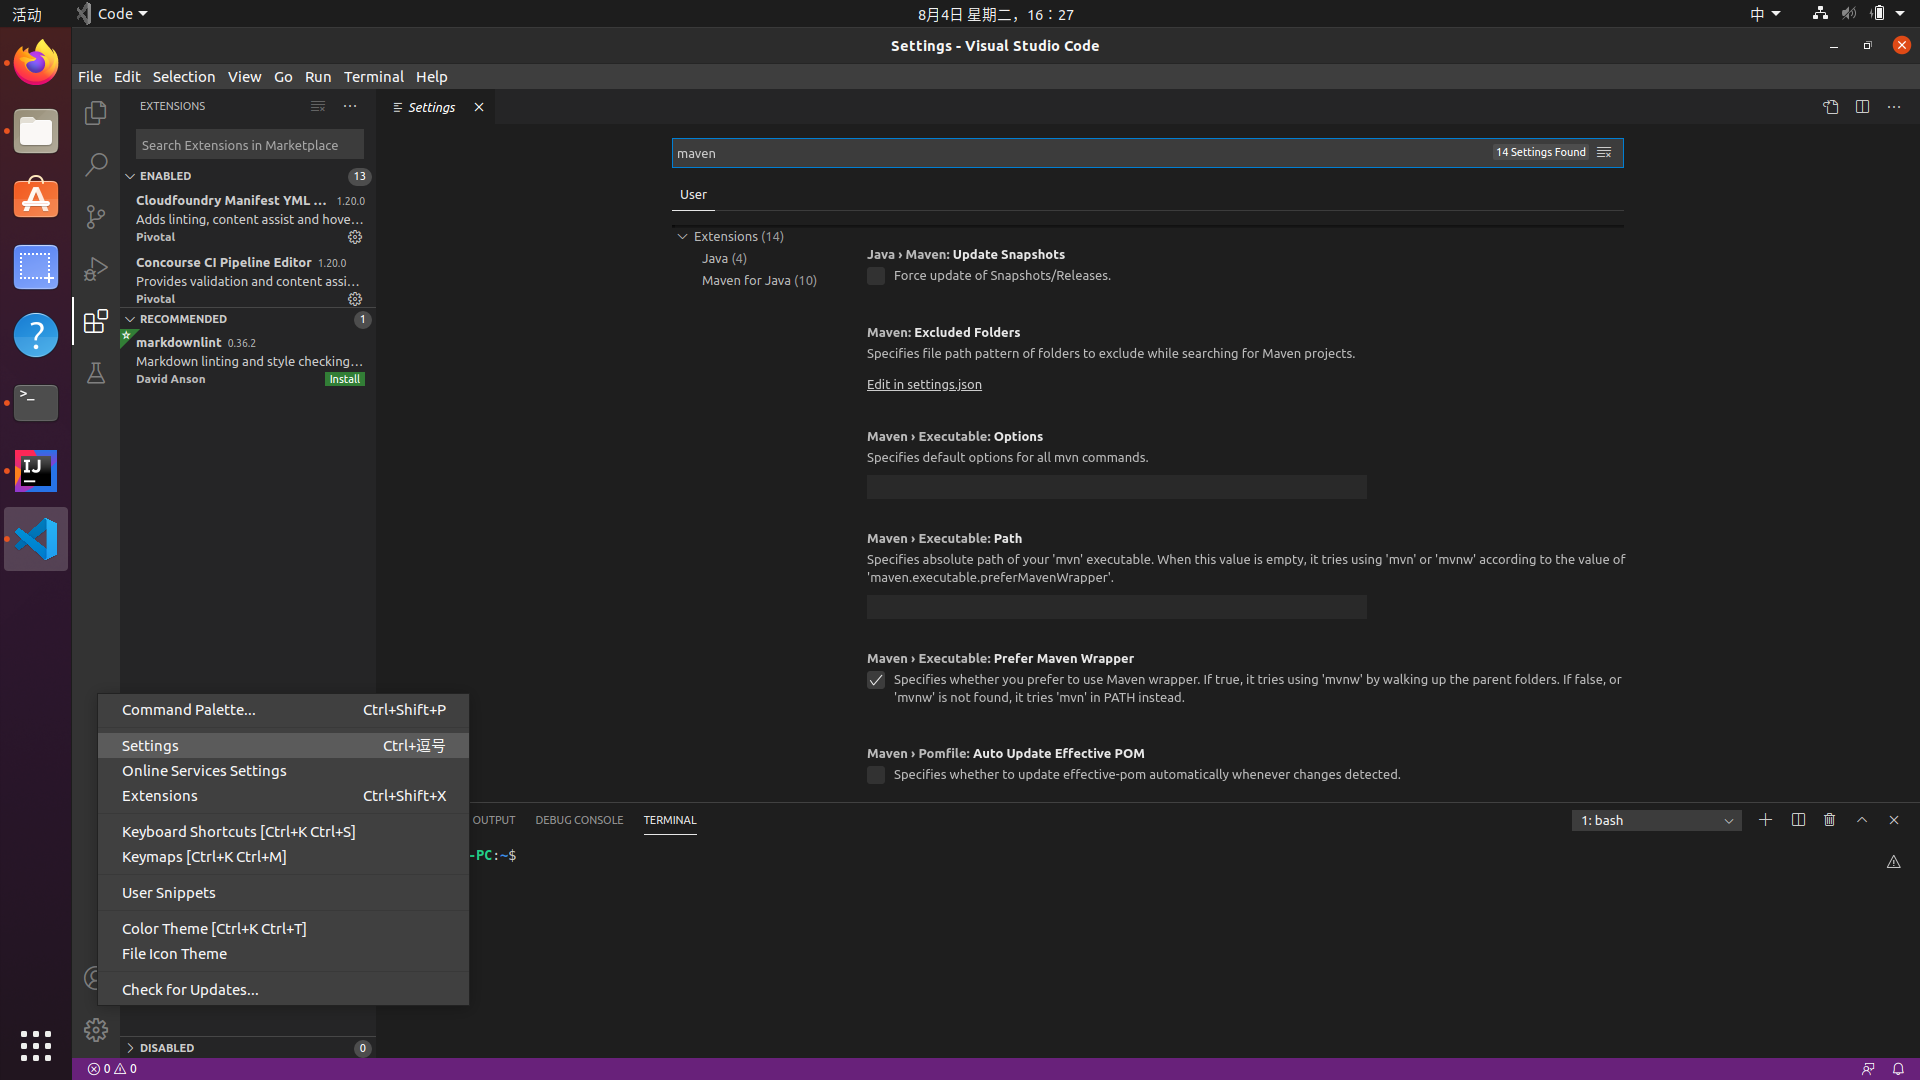Toggle Java Maven Update Snapshots checkbox
The height and width of the screenshot is (1080, 1920).
pos(874,276)
